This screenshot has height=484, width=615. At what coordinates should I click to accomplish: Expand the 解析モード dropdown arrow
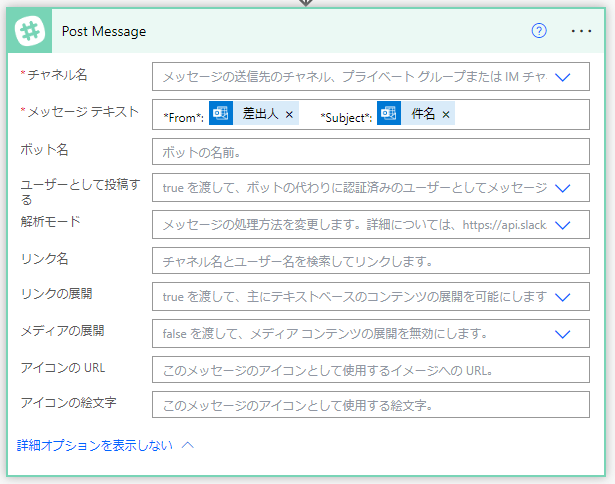[x=562, y=225]
